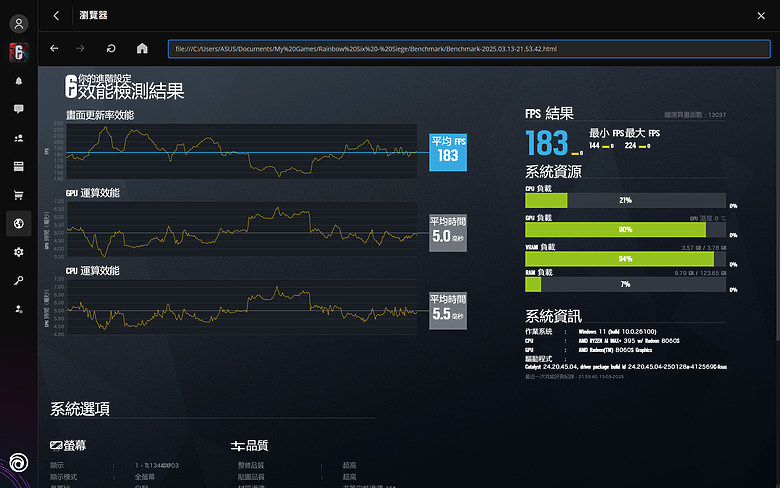The height and width of the screenshot is (488, 780).
Task: Click the 系統資訊 heading
Action: coord(553,316)
